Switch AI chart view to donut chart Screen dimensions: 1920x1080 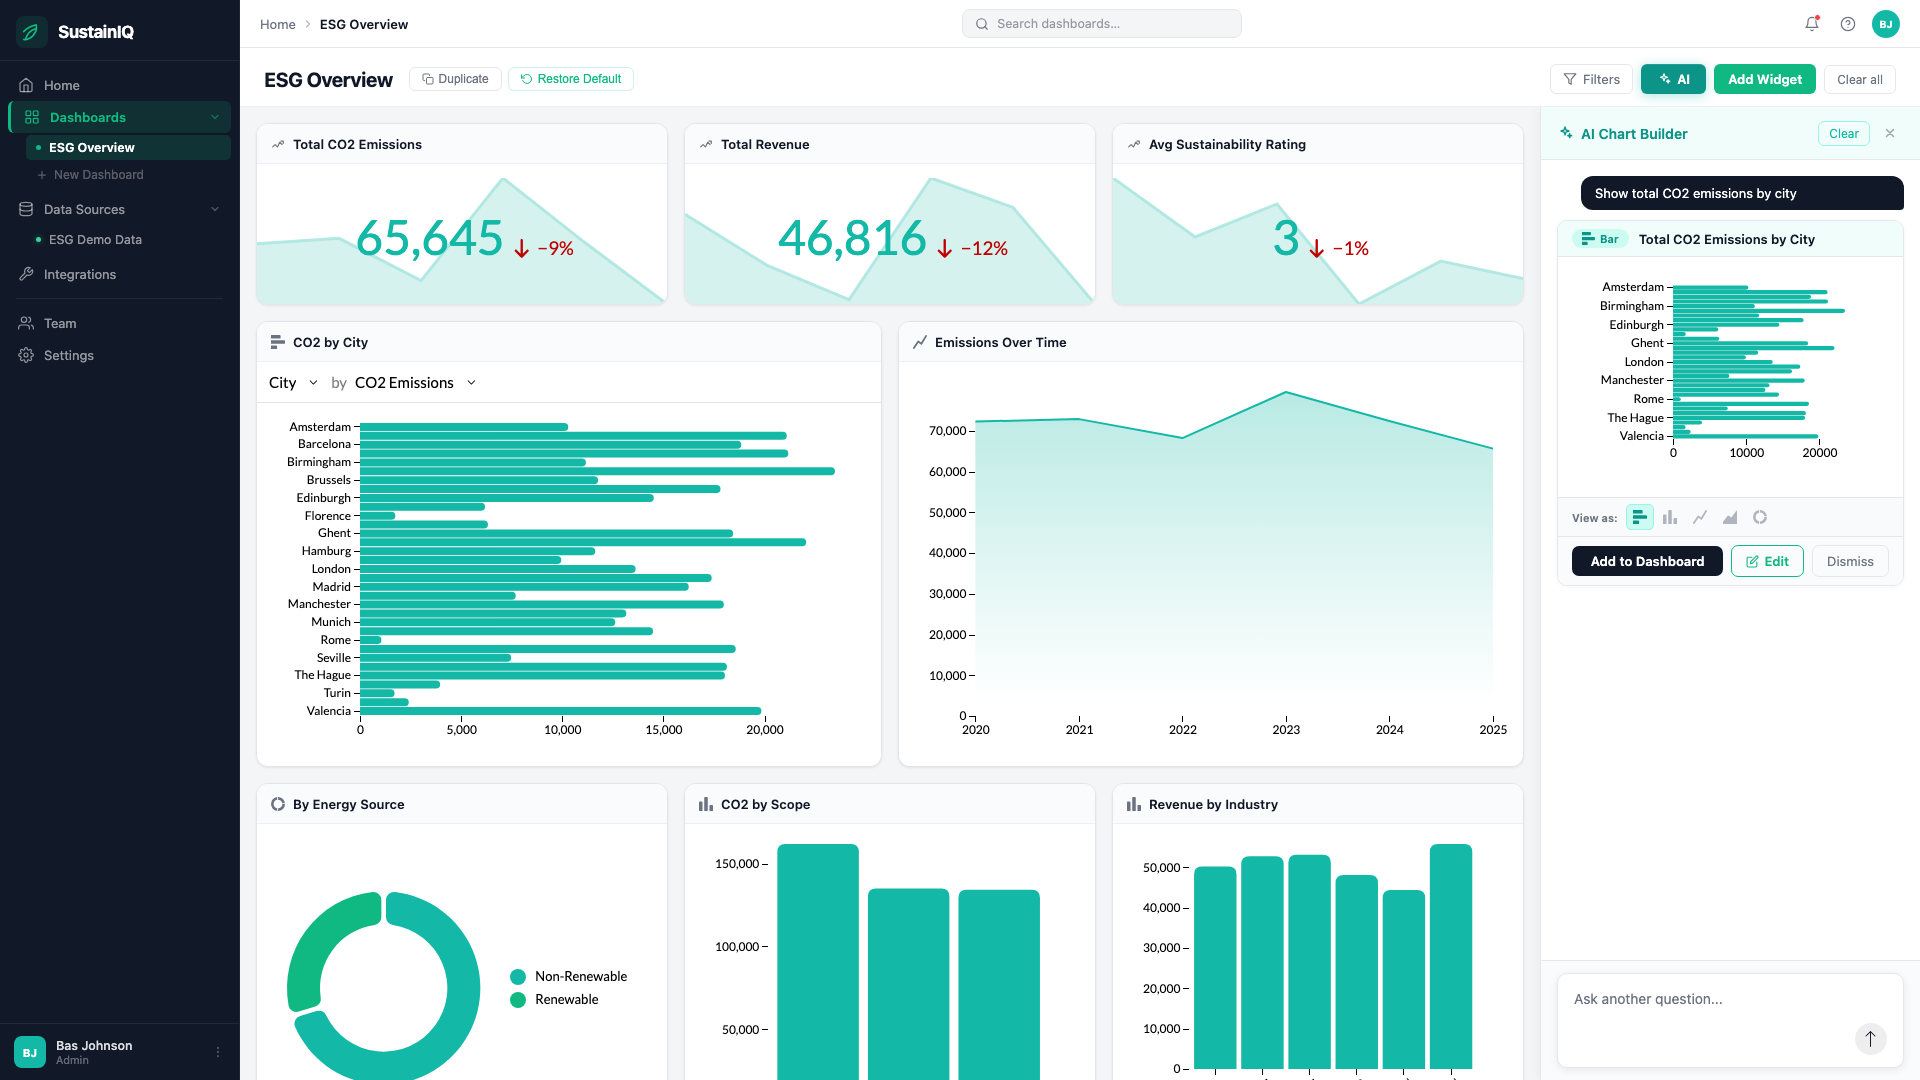click(1760, 517)
